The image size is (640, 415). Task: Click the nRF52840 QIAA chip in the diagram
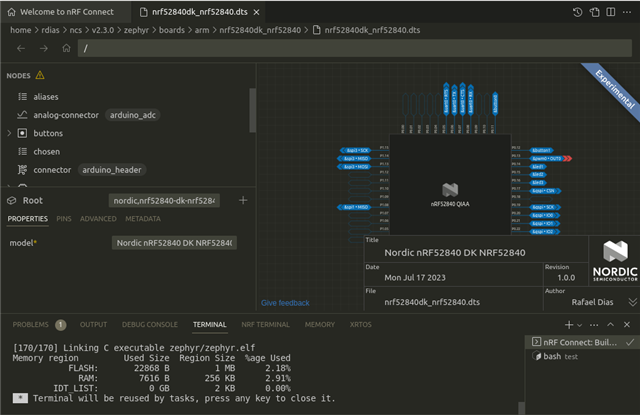(450, 184)
